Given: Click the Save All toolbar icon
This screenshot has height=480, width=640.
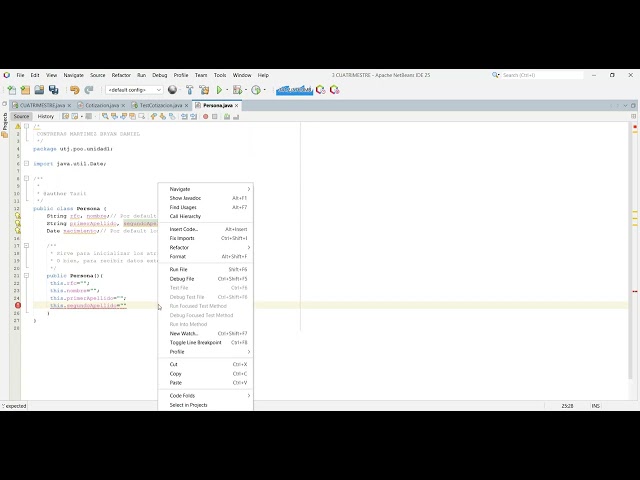Looking at the screenshot, I should click(x=53, y=90).
